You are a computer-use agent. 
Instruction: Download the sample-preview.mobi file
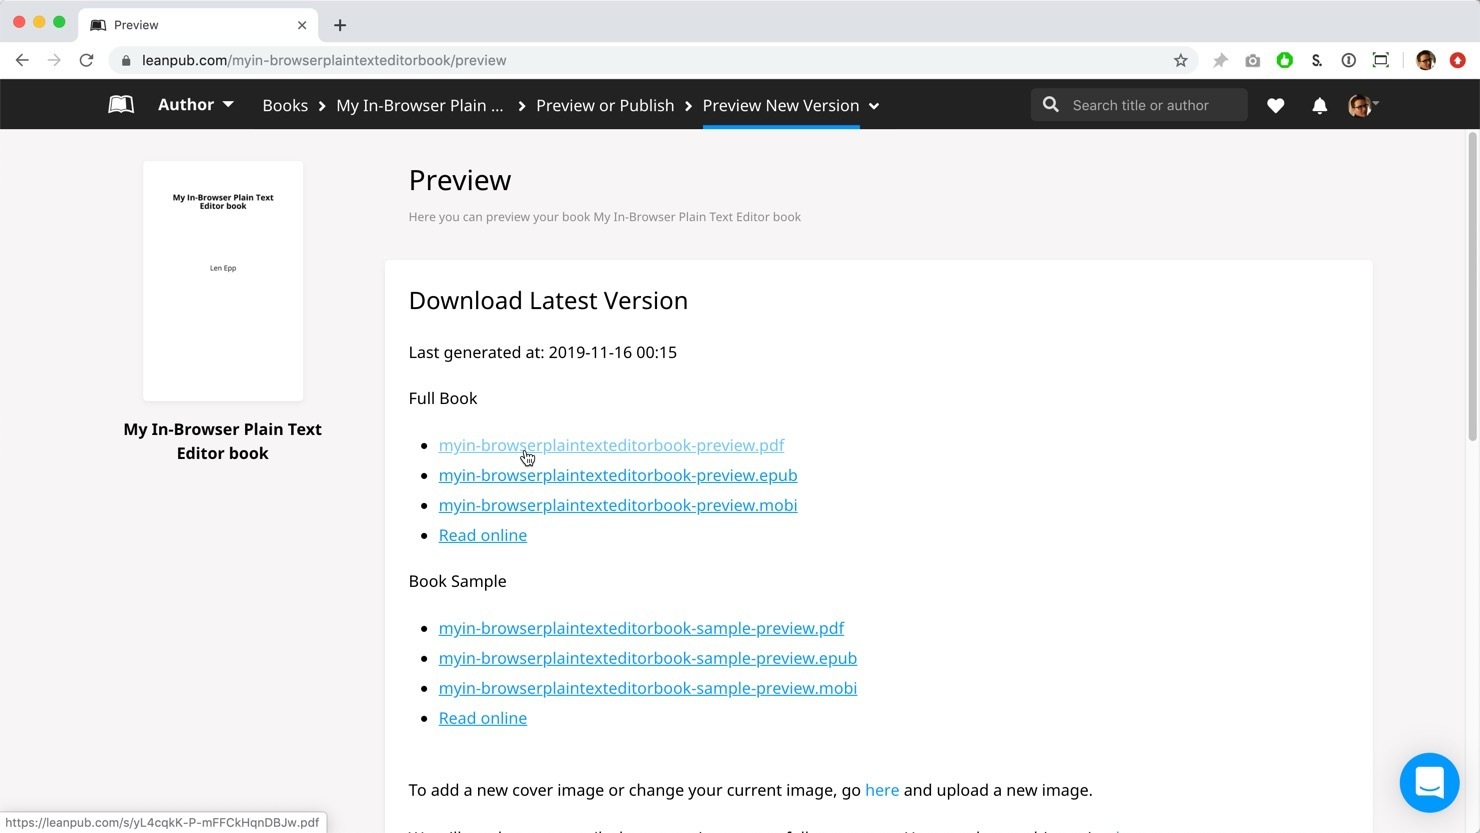coord(648,688)
